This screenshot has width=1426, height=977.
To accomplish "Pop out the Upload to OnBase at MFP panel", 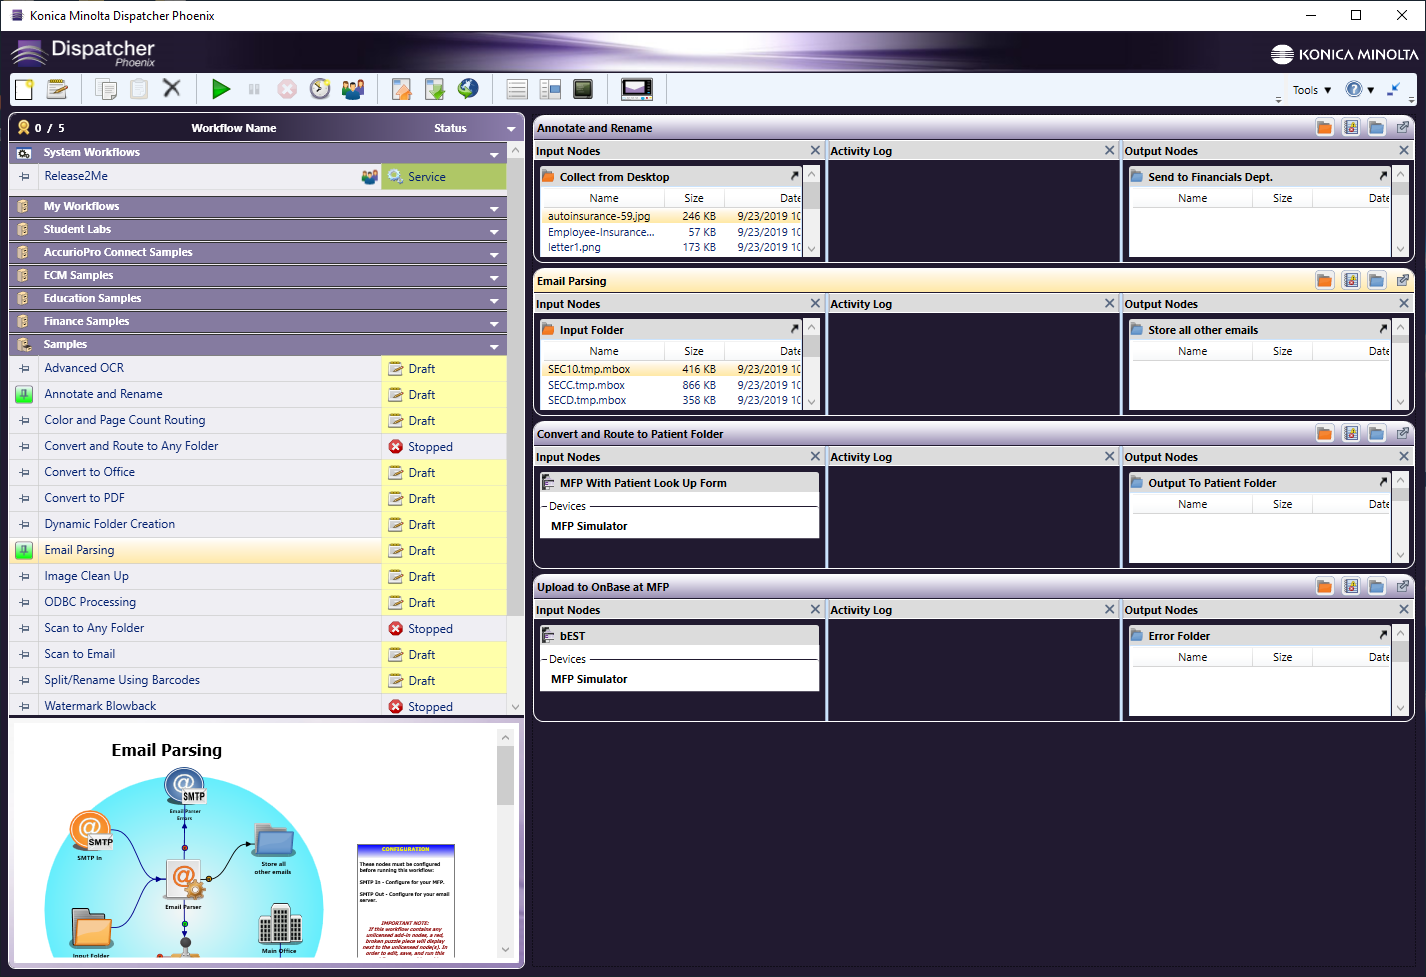I will tap(1403, 586).
